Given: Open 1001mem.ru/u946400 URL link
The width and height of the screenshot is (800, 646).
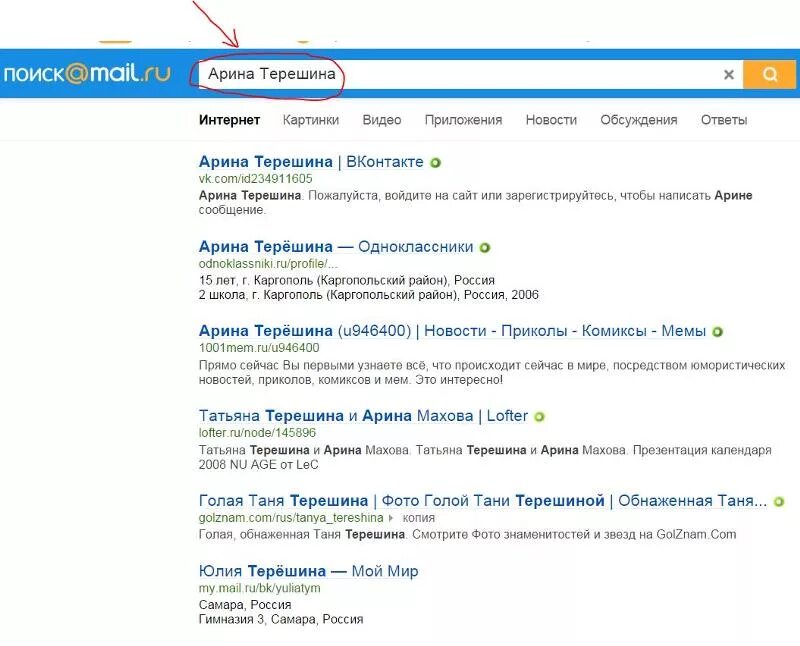Looking at the screenshot, I should [259, 348].
